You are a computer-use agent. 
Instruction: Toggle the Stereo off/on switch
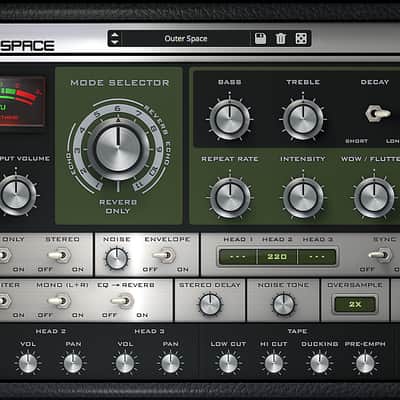60,255
